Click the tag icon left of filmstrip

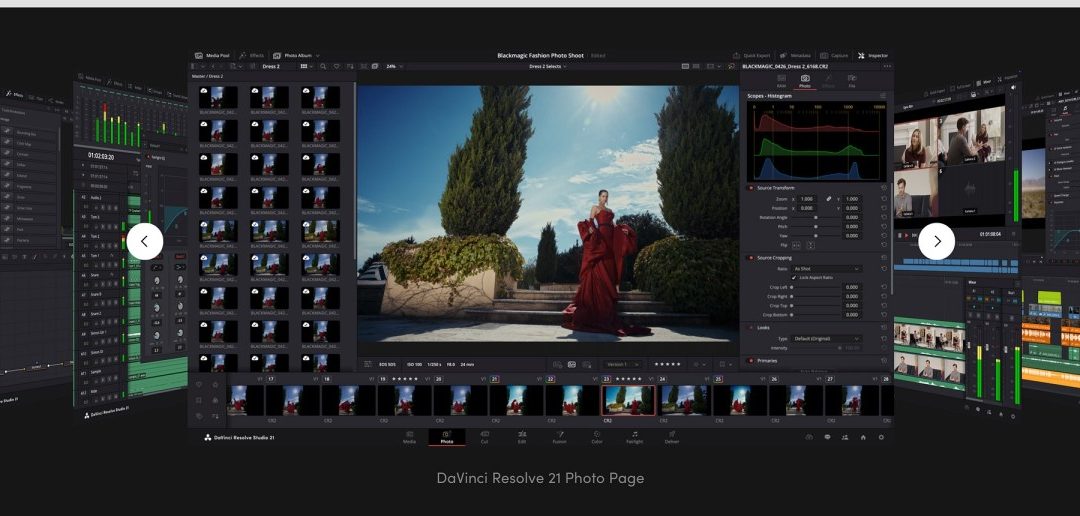199,416
